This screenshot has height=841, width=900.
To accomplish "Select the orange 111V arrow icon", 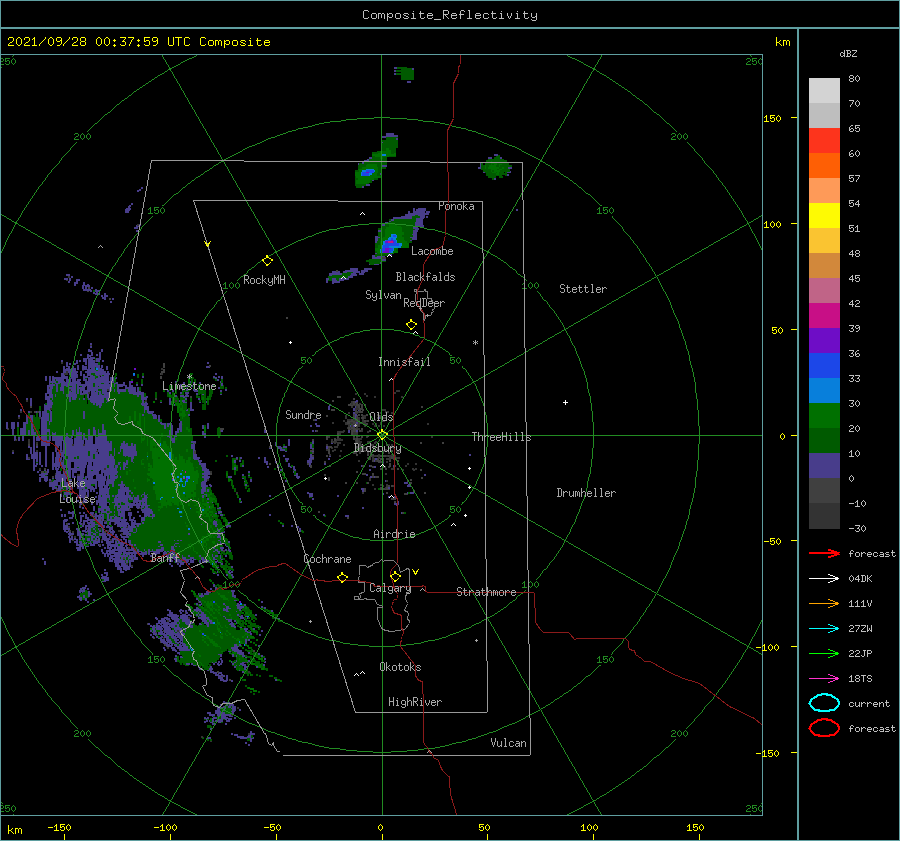I will [x=824, y=603].
